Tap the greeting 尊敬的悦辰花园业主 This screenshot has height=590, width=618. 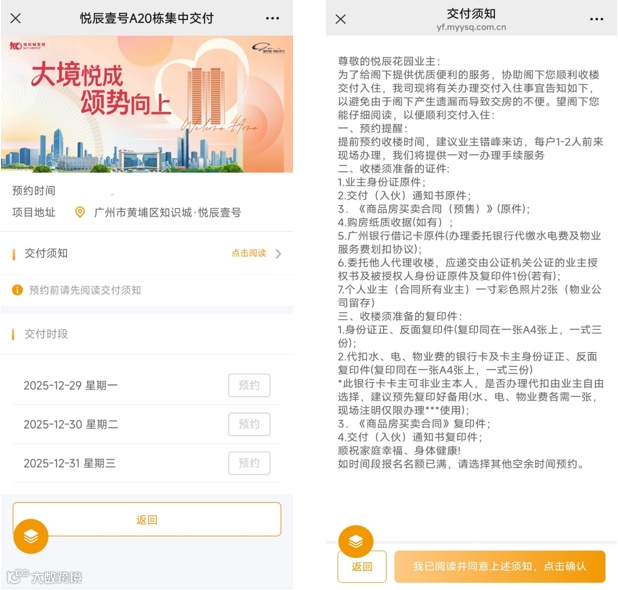click(x=389, y=61)
